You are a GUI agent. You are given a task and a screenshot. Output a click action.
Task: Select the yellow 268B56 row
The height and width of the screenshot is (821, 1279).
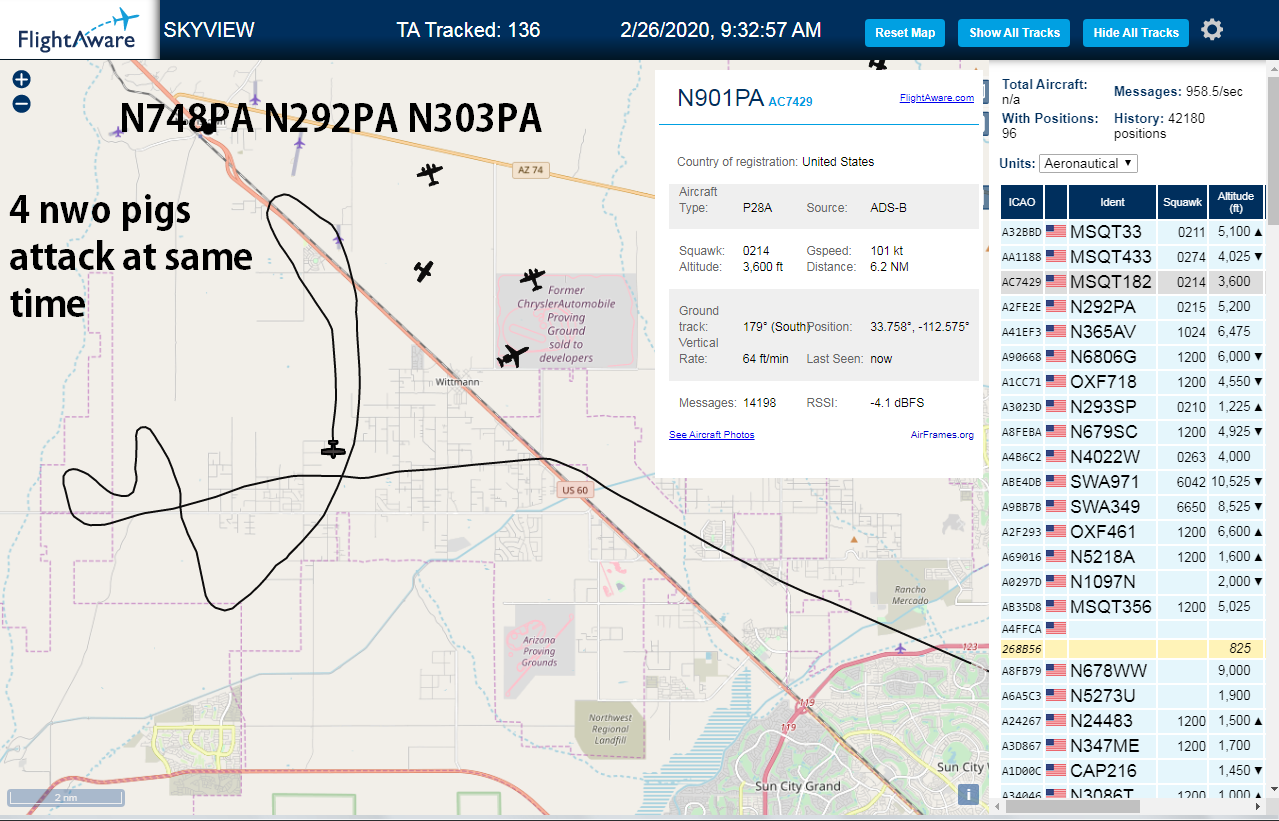click(x=1133, y=648)
